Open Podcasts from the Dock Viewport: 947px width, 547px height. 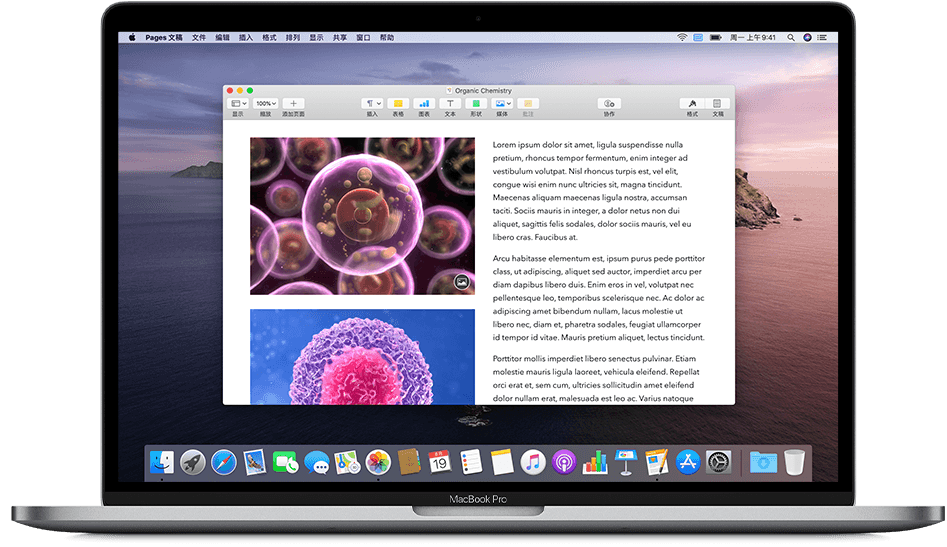[563, 463]
